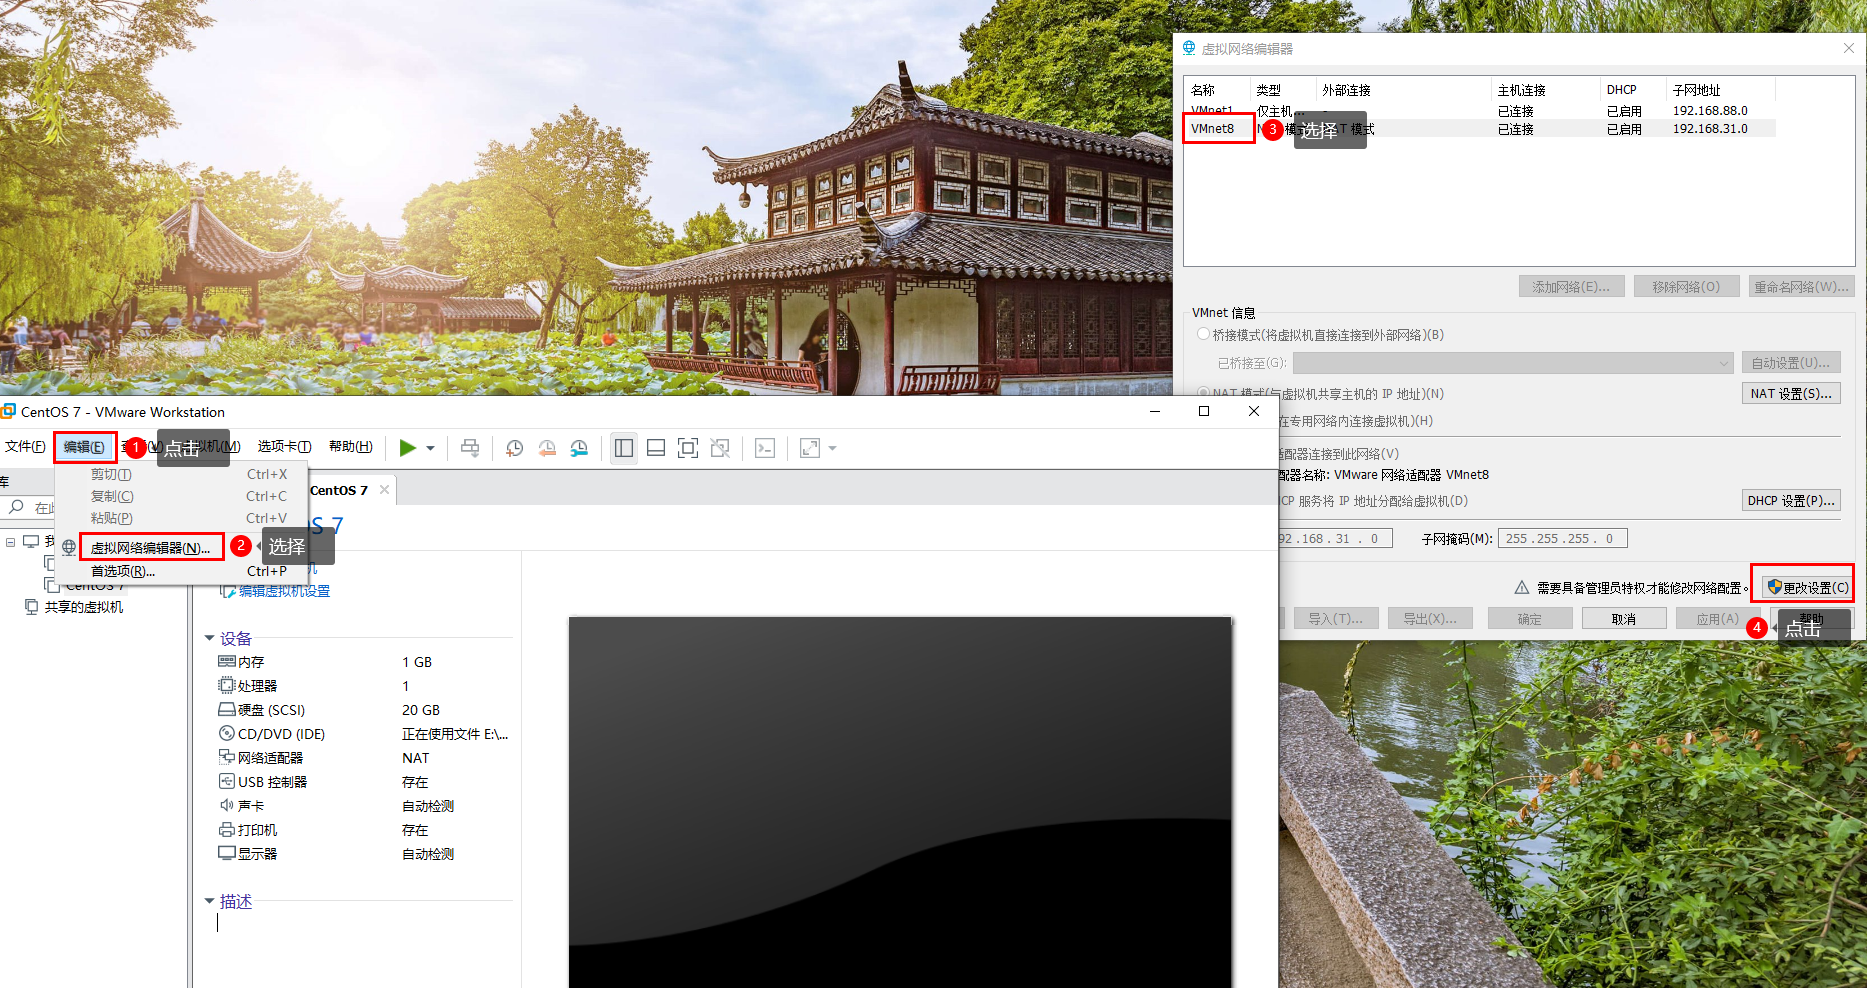Click the unity mode toolbar icon
This screenshot has height=988, width=1867.
(720, 448)
